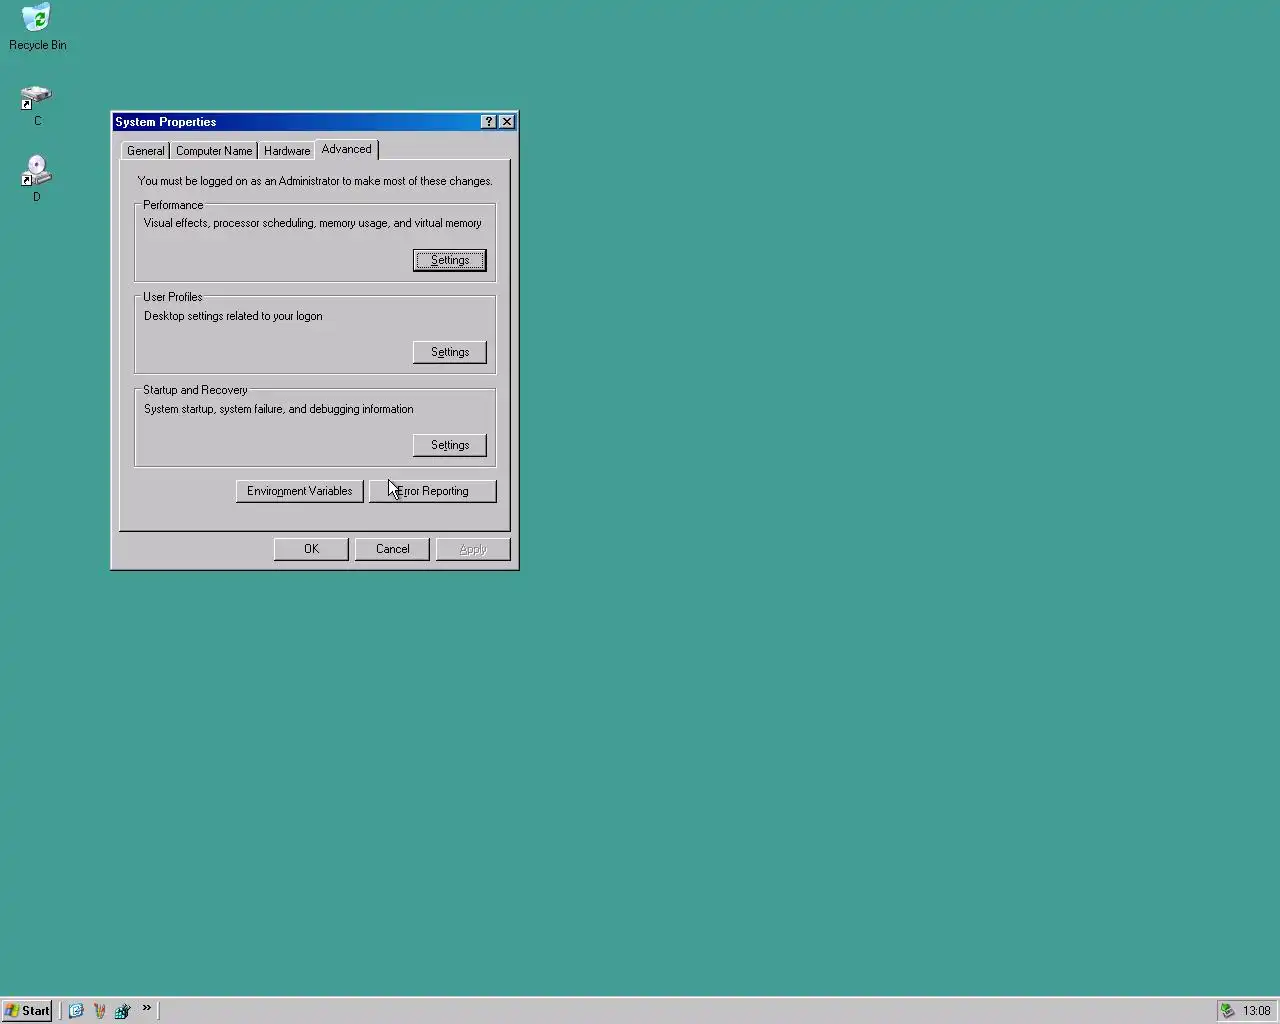This screenshot has width=1280, height=1024.
Task: Open User Profiles Settings
Action: [450, 352]
